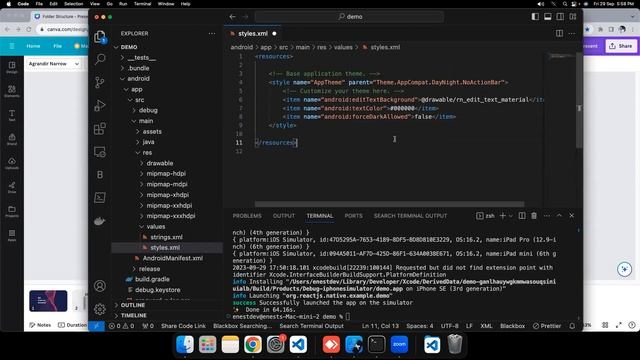Image resolution: width=640 pixels, height=360 pixels.
Task: Expand the debug folder
Action: (148, 110)
